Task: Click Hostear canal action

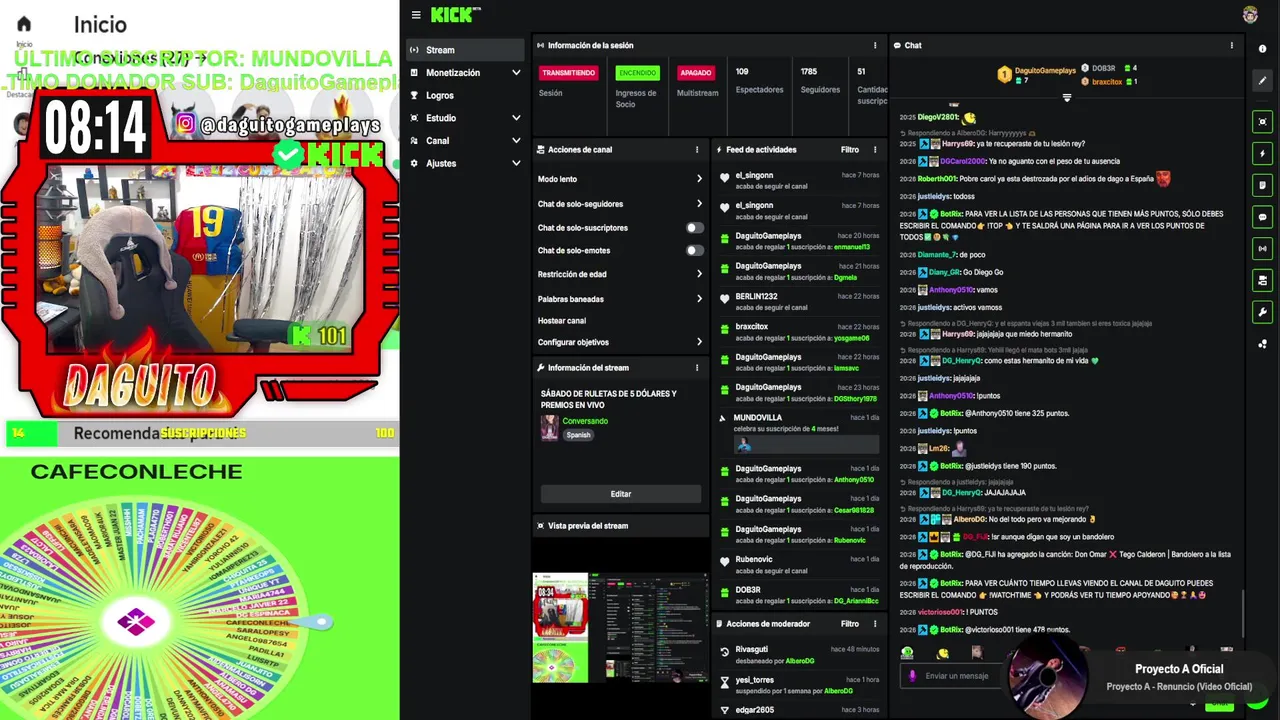Action: [562, 321]
